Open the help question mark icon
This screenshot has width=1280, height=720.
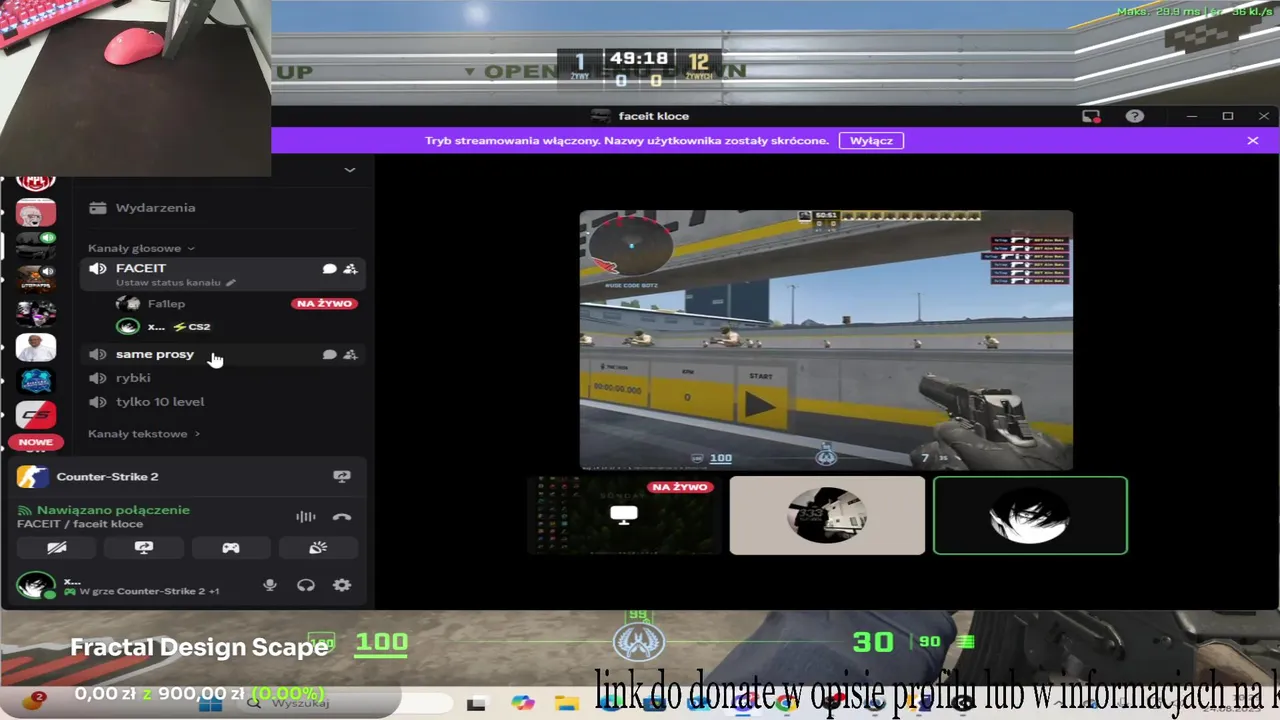tap(1134, 116)
